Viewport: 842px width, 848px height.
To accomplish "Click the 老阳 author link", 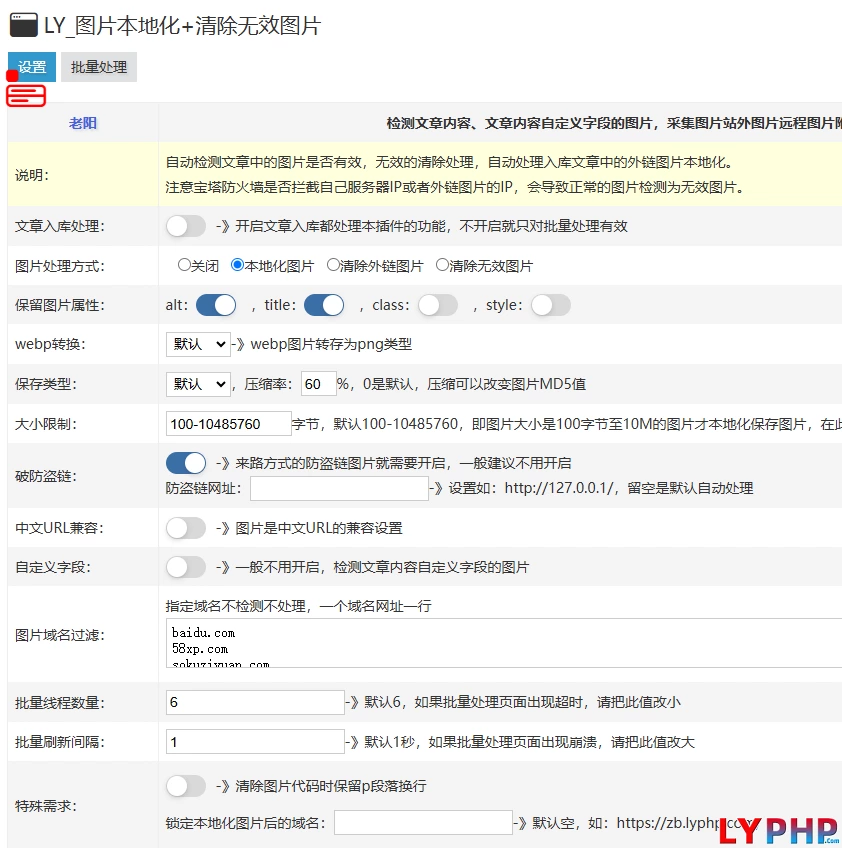I will (x=83, y=123).
